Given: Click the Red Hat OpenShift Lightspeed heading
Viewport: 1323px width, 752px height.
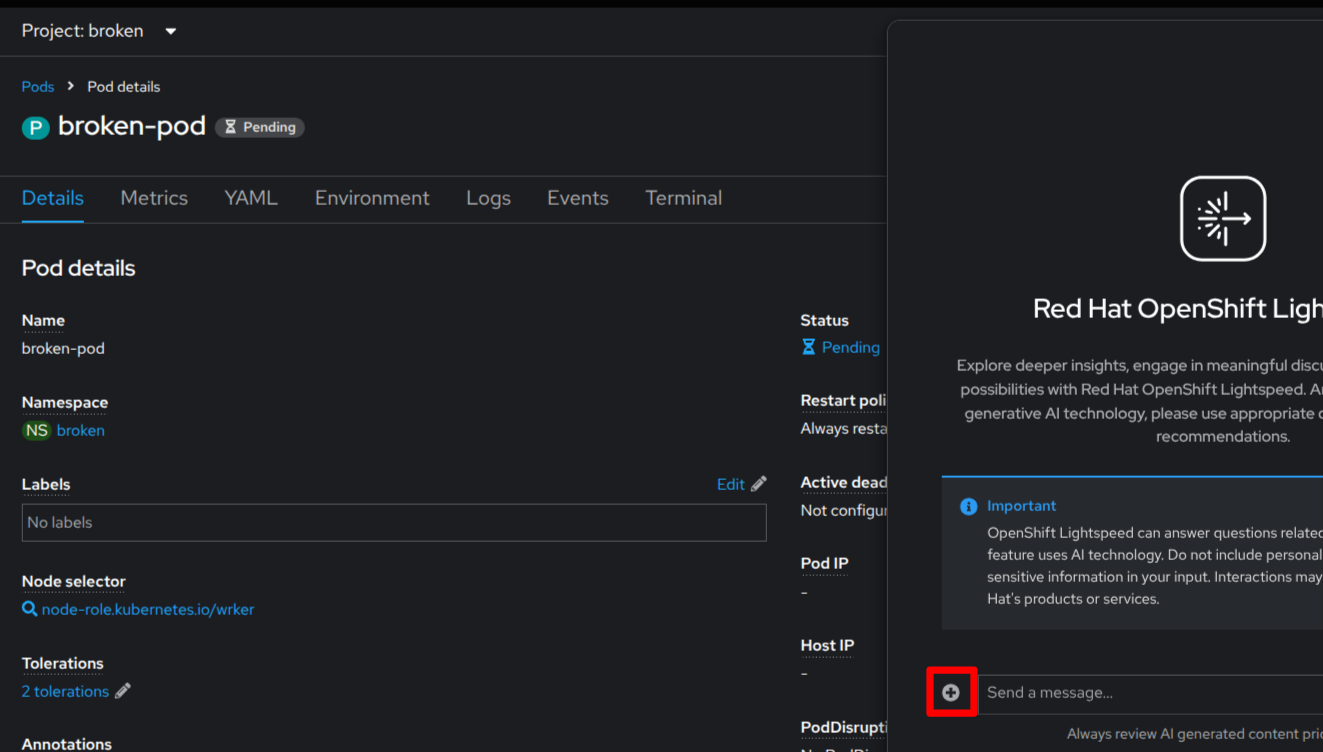Looking at the screenshot, I should tap(1178, 308).
